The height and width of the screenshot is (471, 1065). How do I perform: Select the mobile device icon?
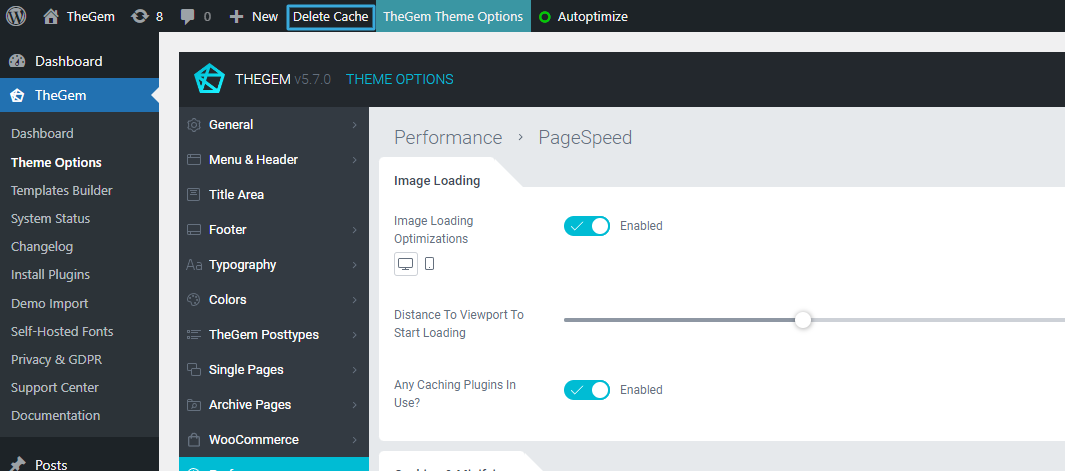point(430,264)
